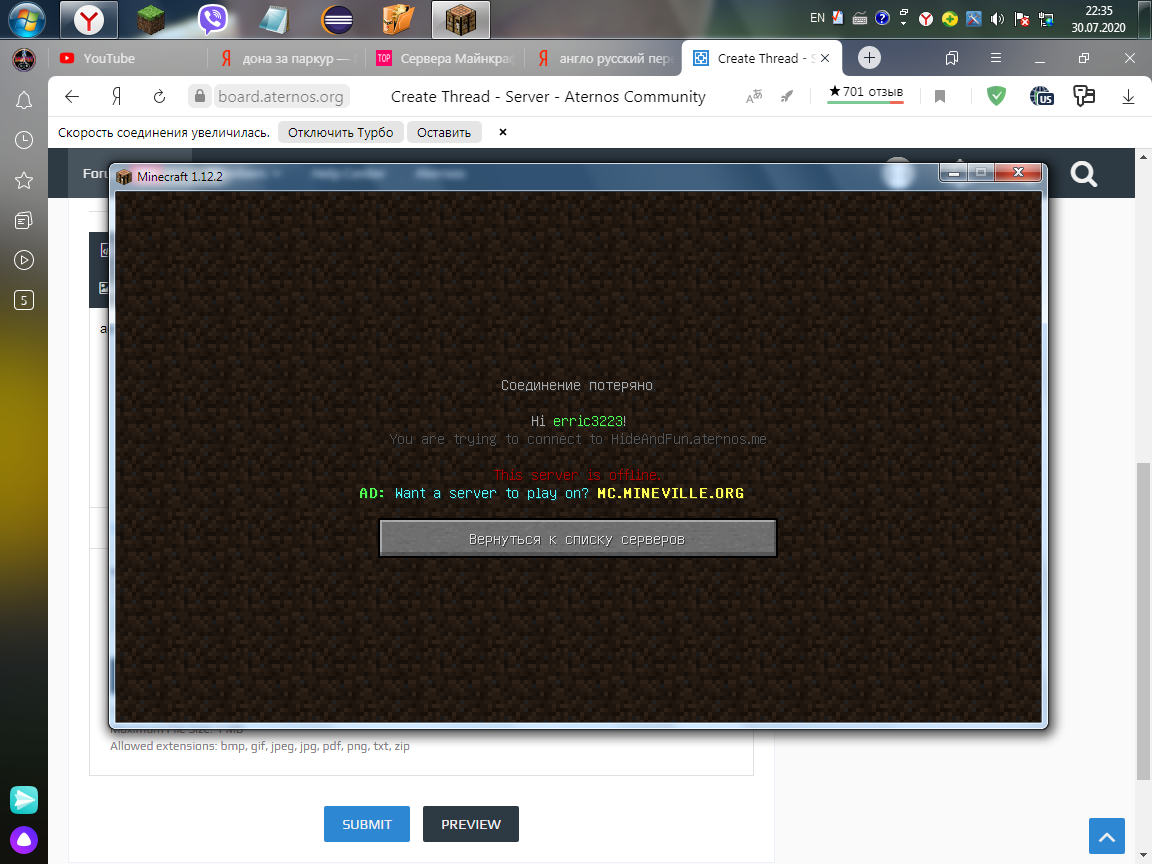Image resolution: width=1152 pixels, height=864 pixels.
Task: Bookmark this page with the flag icon
Action: tap(940, 96)
